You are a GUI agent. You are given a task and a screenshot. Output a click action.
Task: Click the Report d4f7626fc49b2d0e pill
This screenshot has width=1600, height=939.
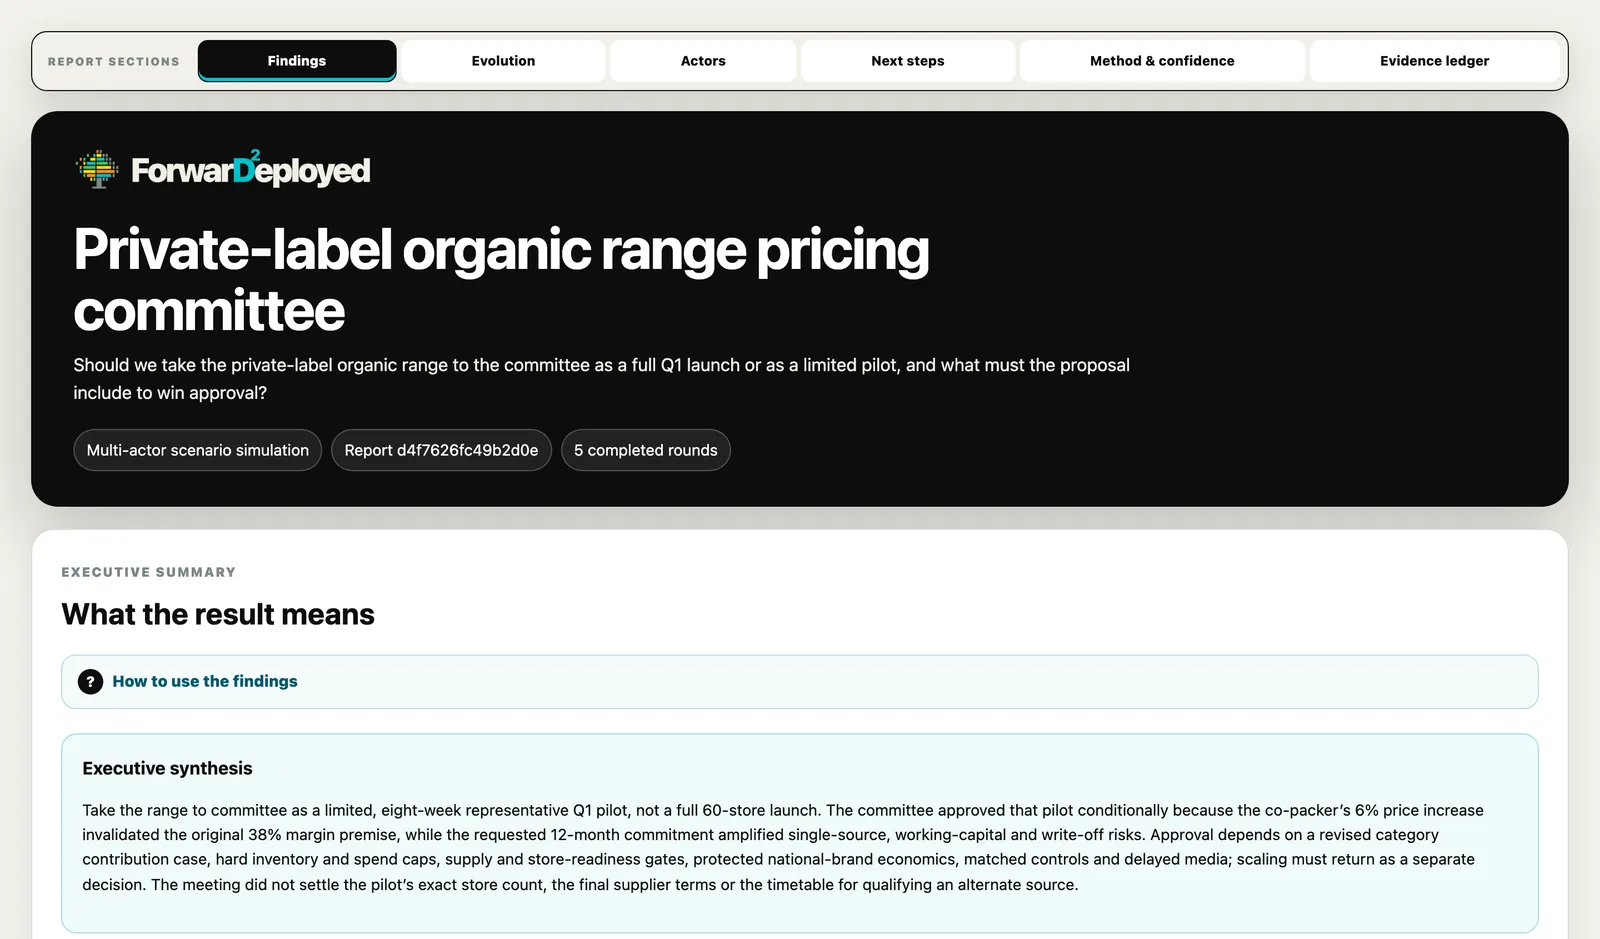[x=441, y=450]
